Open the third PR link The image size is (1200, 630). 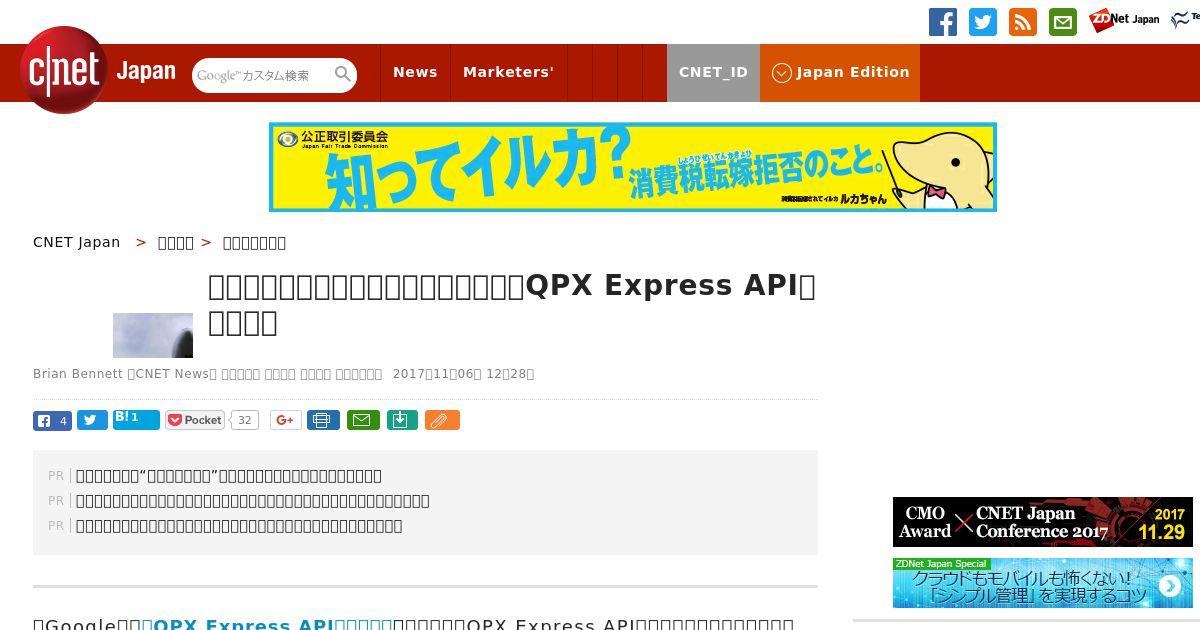[x=239, y=526]
